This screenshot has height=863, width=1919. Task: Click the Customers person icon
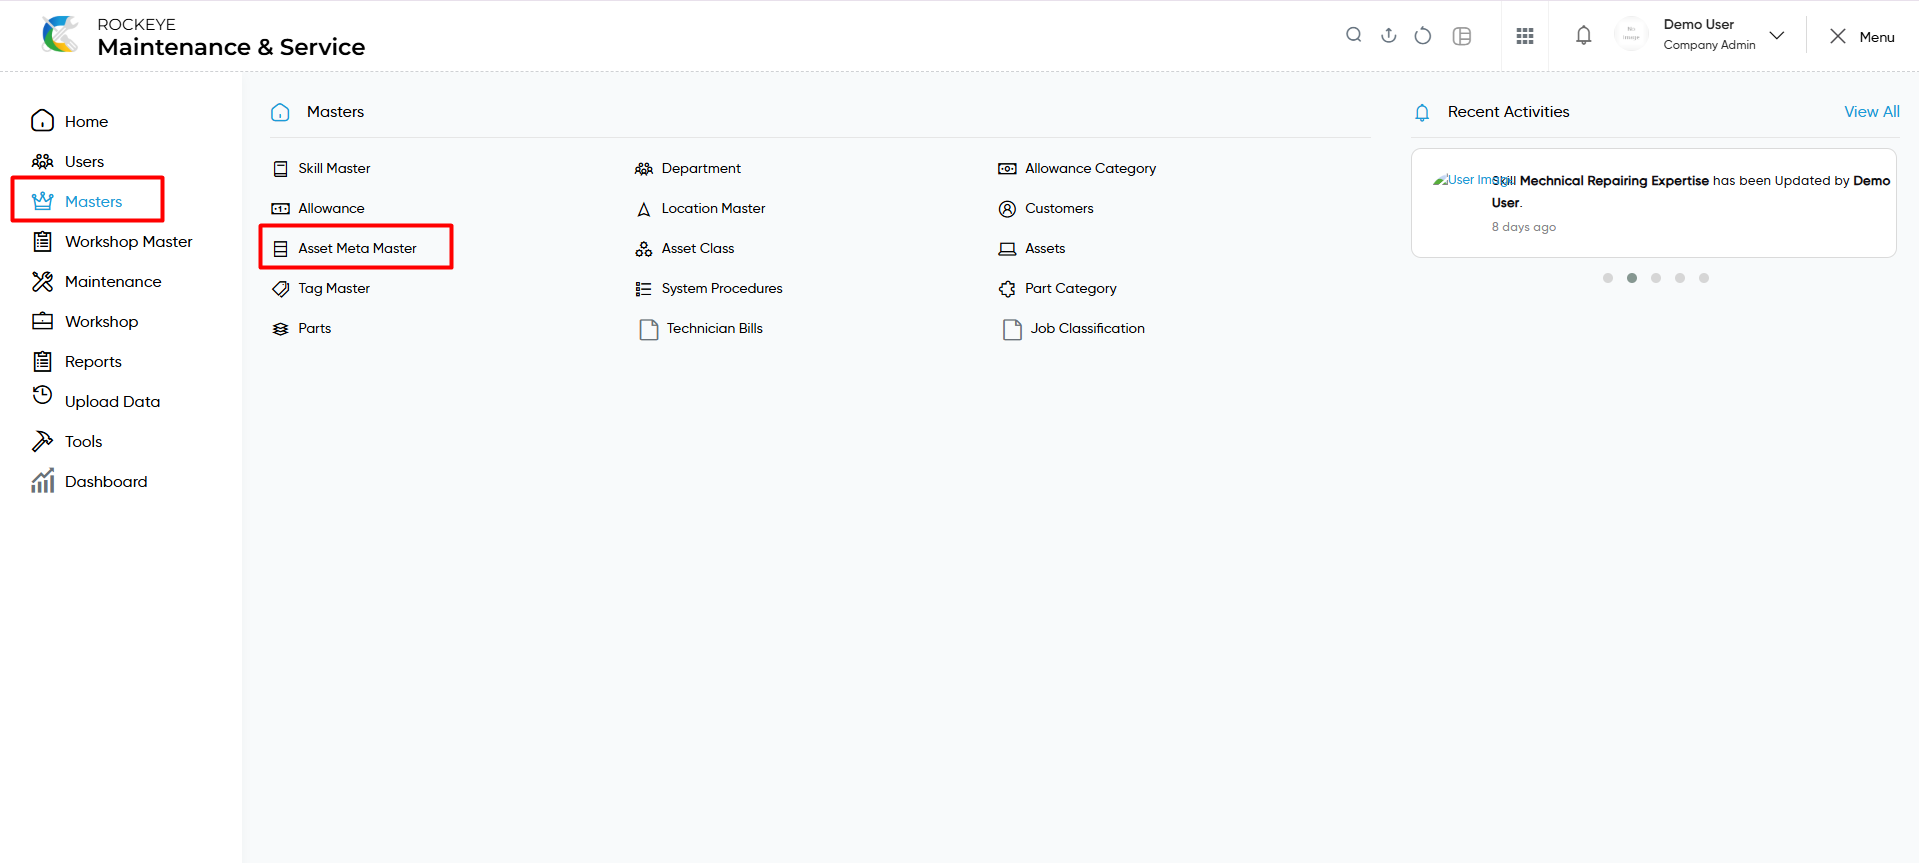1007,208
